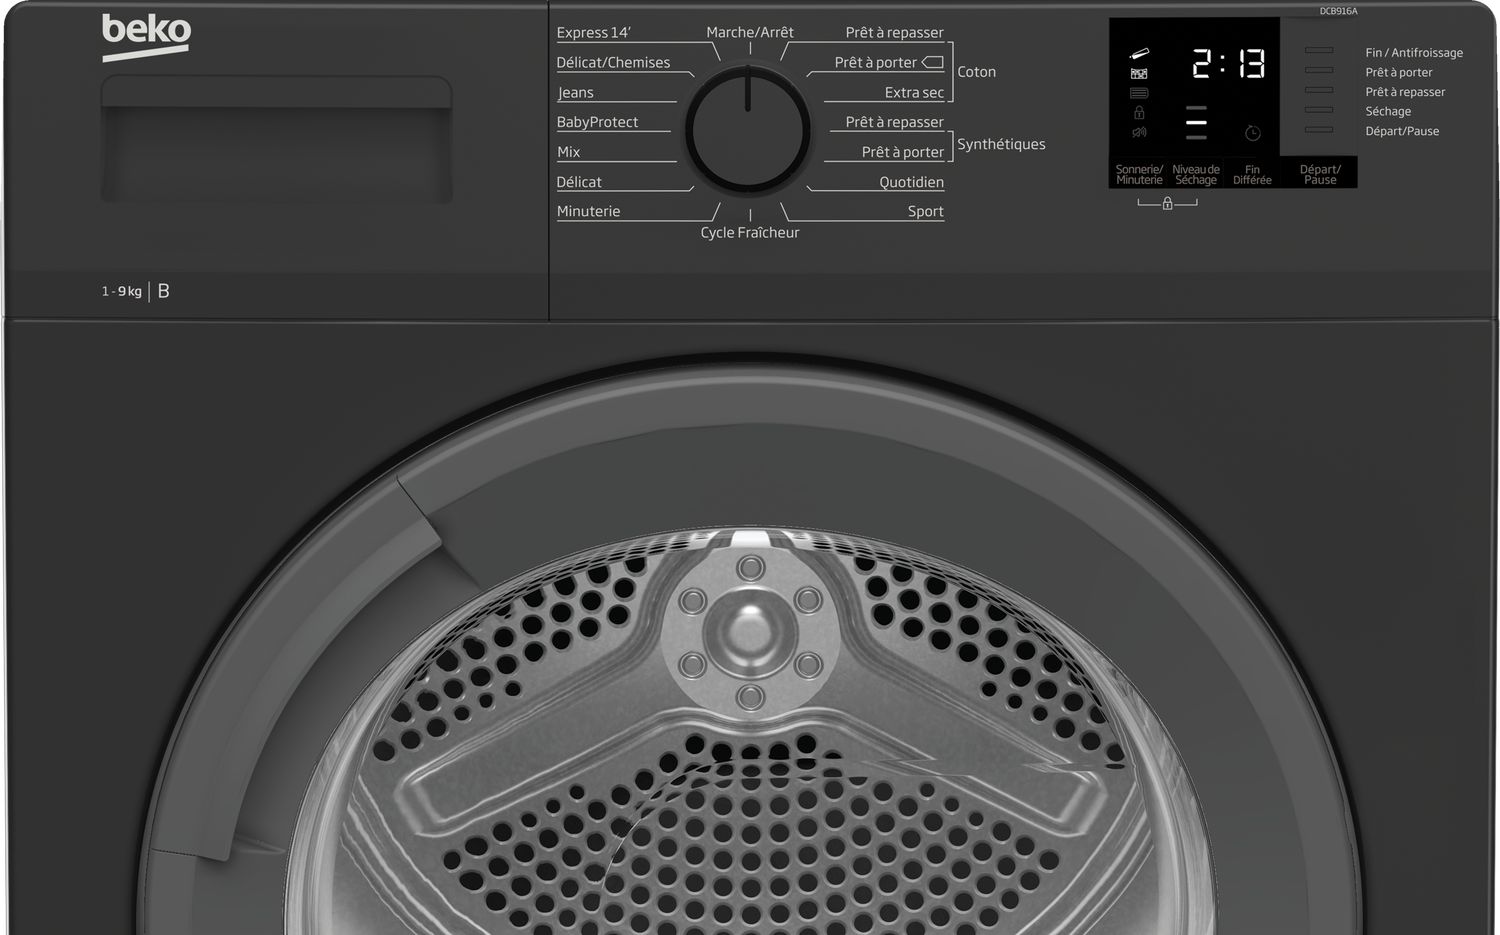
Task: Click the water tank drawer handle
Action: pos(276,141)
